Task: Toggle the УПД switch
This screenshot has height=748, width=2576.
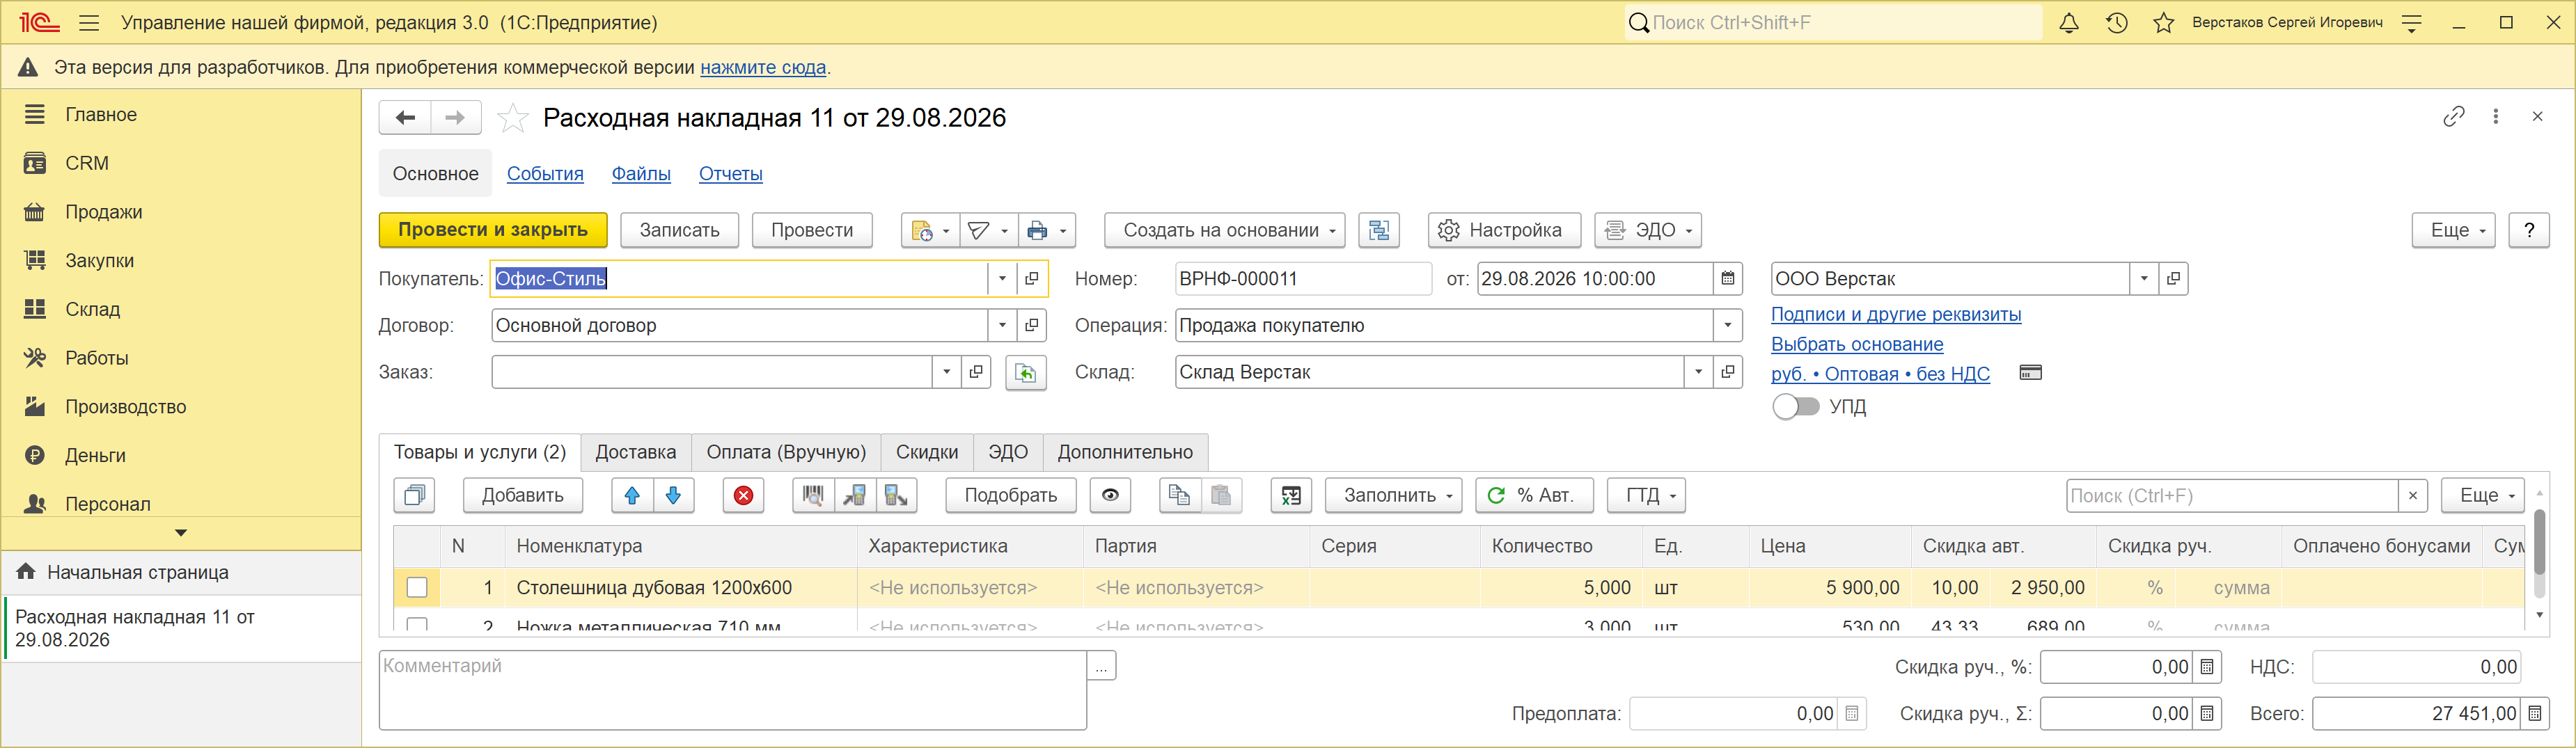Action: point(1795,407)
